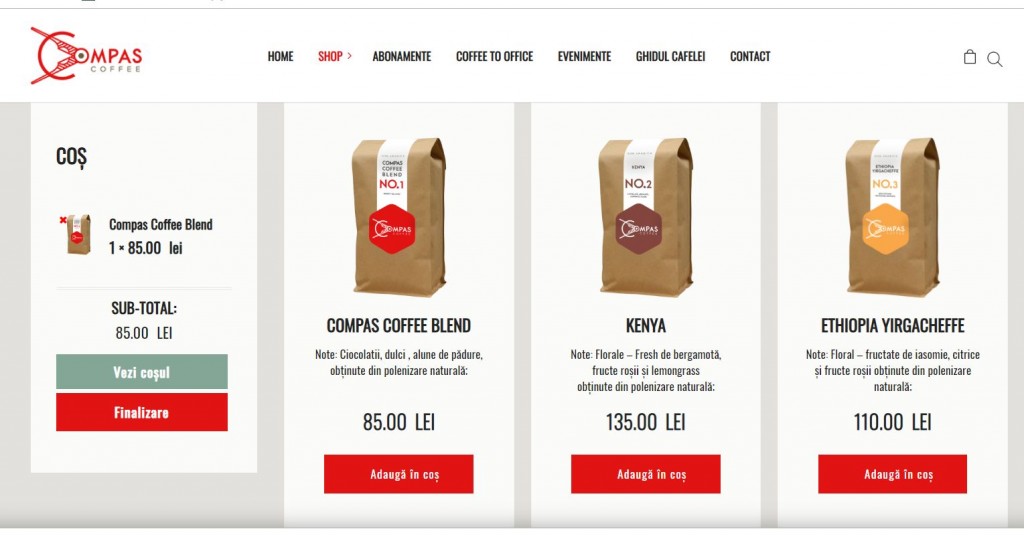Open the Kenya No.2 bag image

click(x=645, y=217)
